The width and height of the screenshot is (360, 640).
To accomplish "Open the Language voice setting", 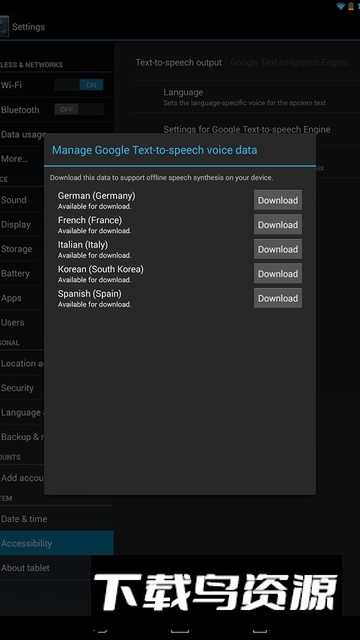I will coord(245,97).
